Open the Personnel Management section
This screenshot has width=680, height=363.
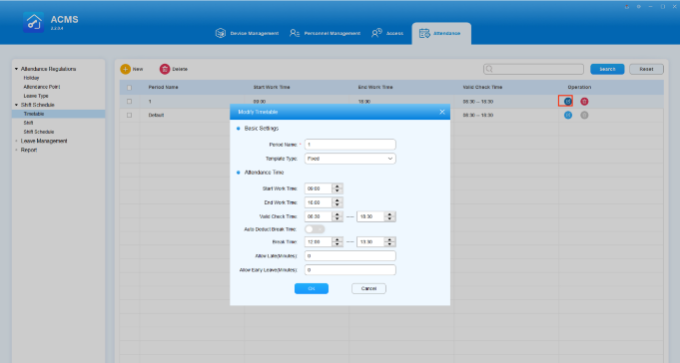[325, 33]
